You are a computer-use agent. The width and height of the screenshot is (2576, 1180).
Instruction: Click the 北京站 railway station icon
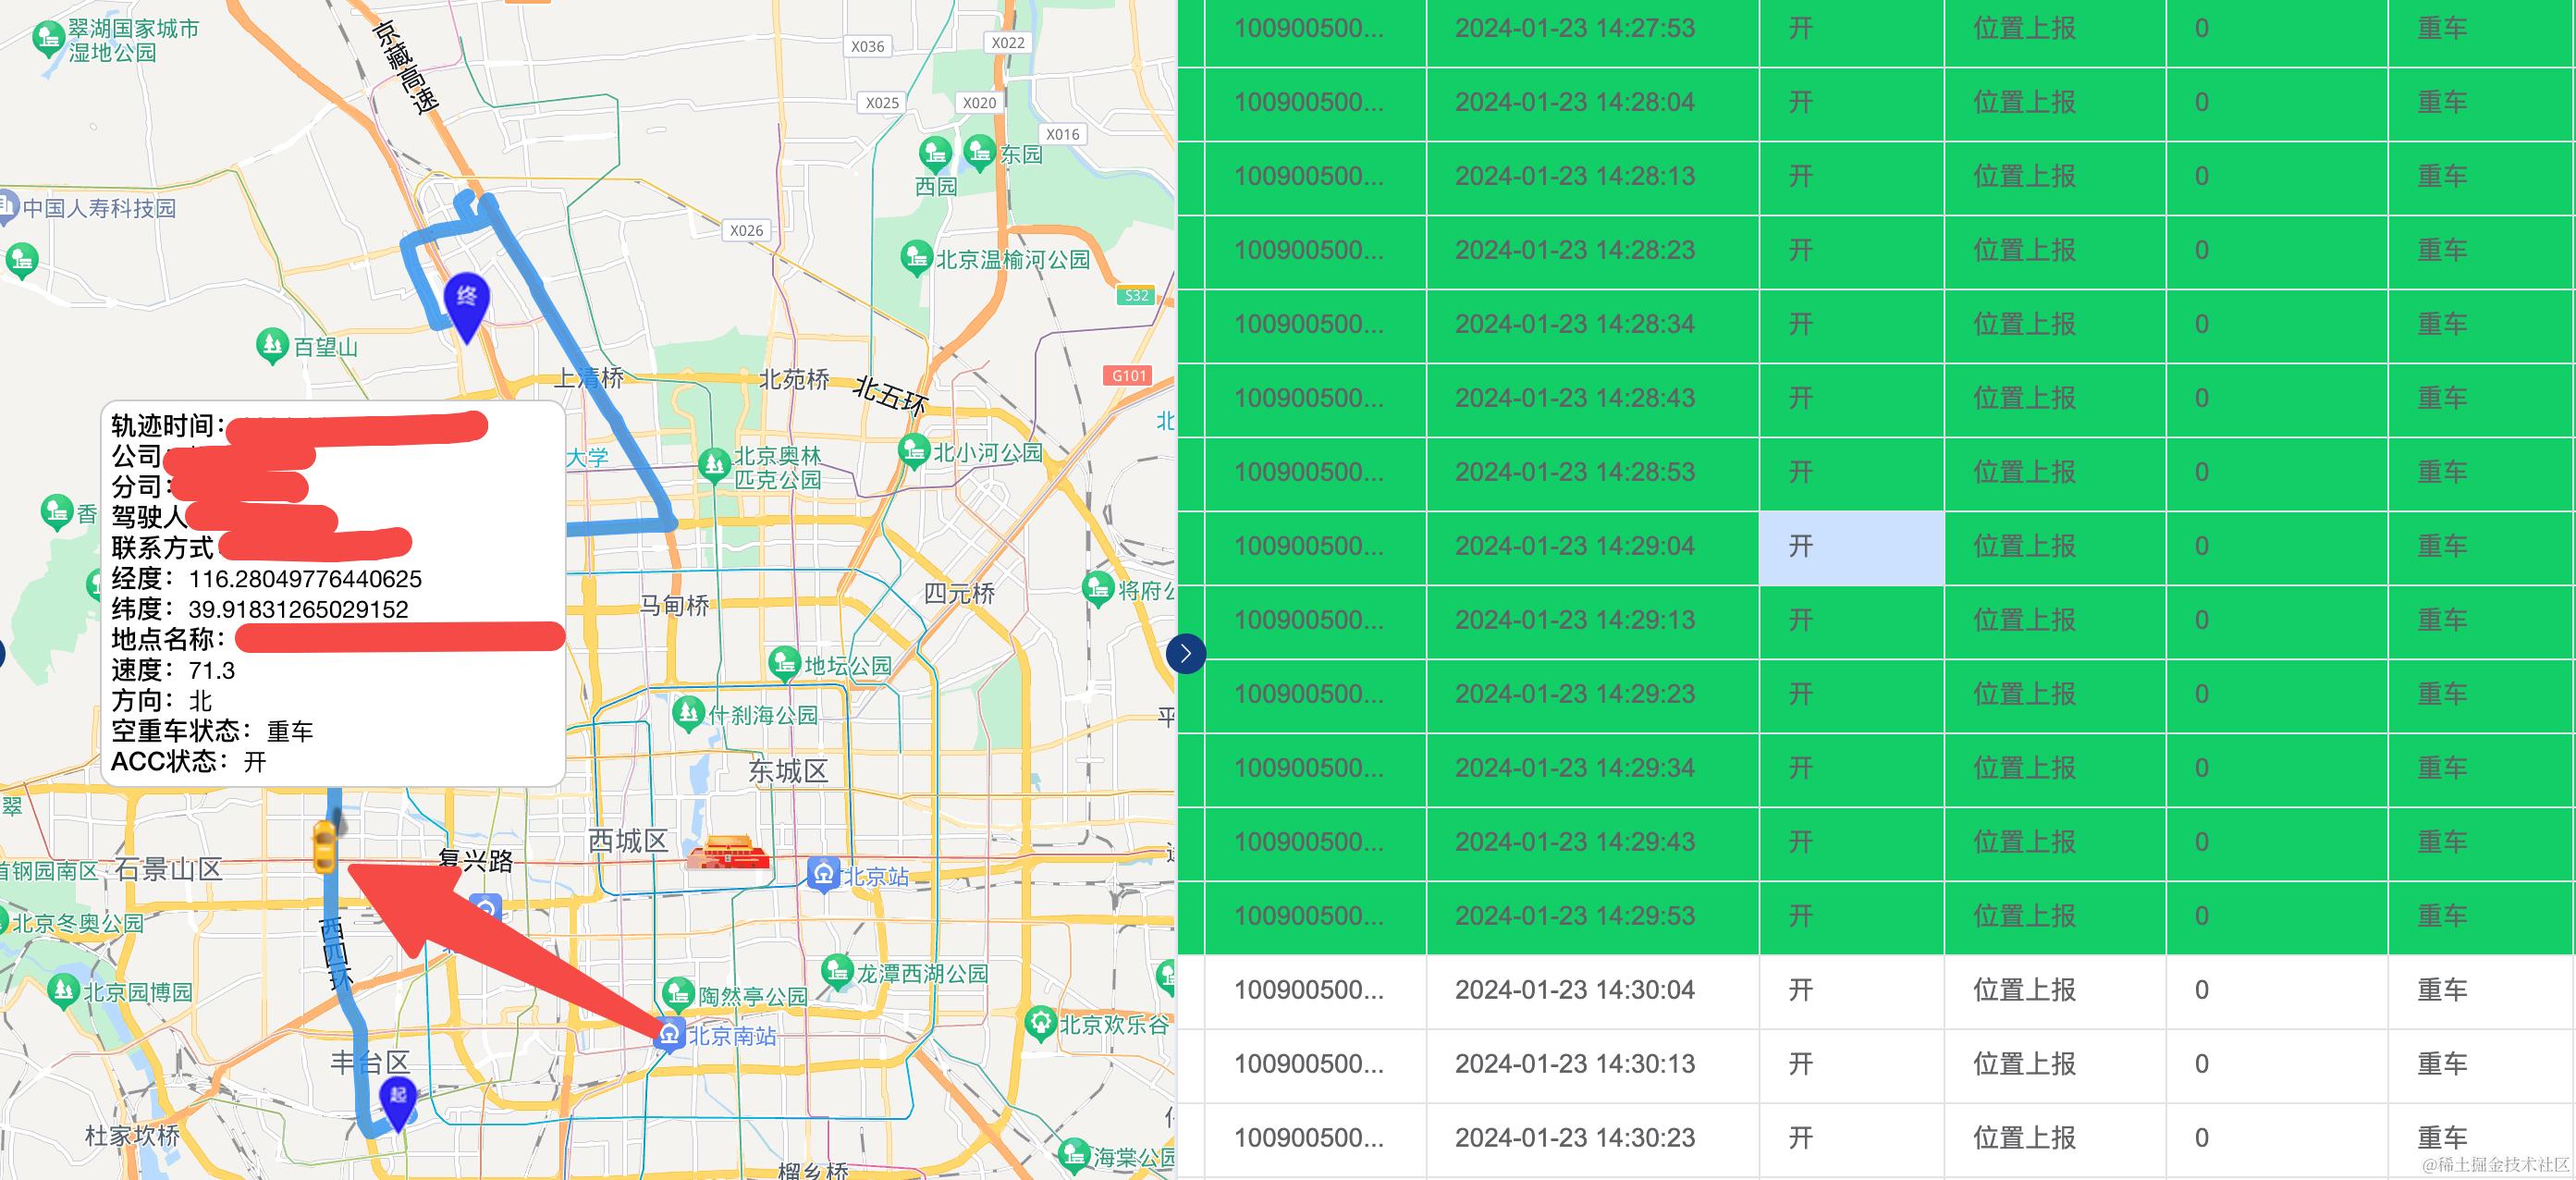(x=822, y=875)
